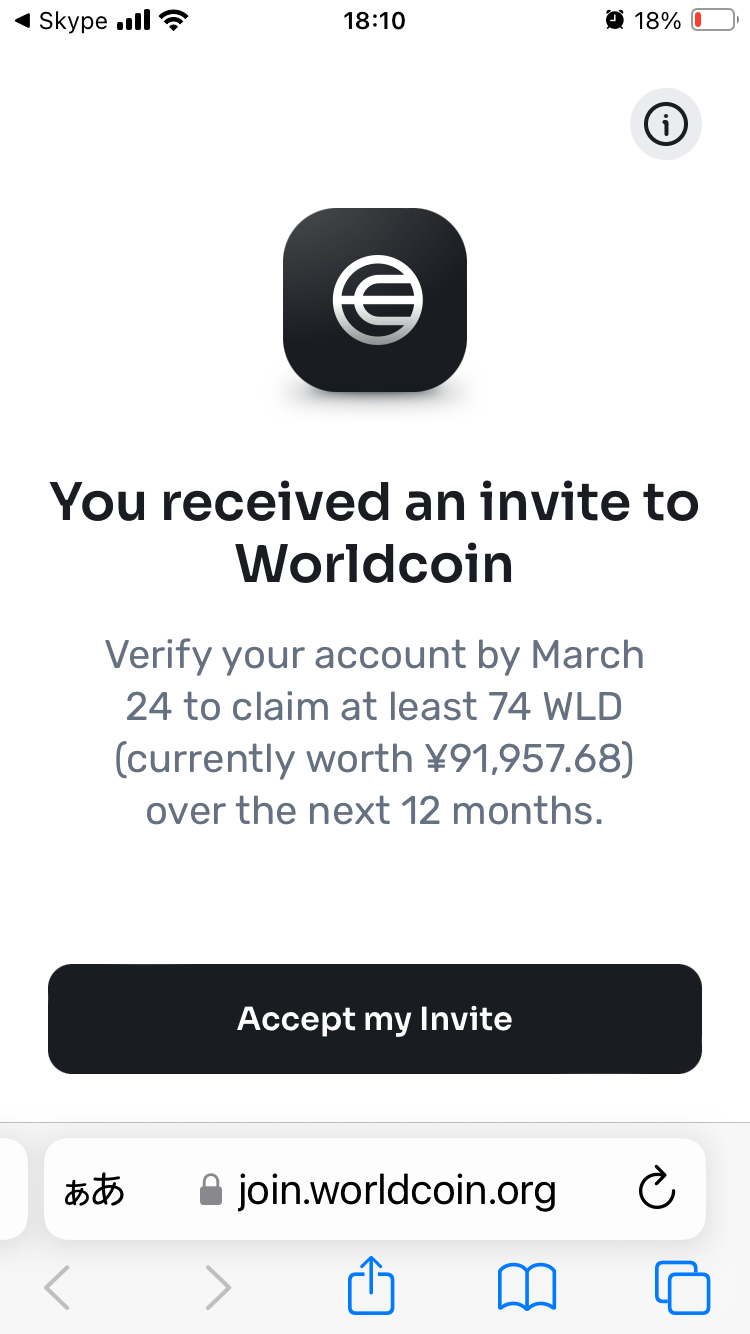Switch to the adjacent tab sliver at left
This screenshot has width=750, height=1334.
pos(13,1190)
